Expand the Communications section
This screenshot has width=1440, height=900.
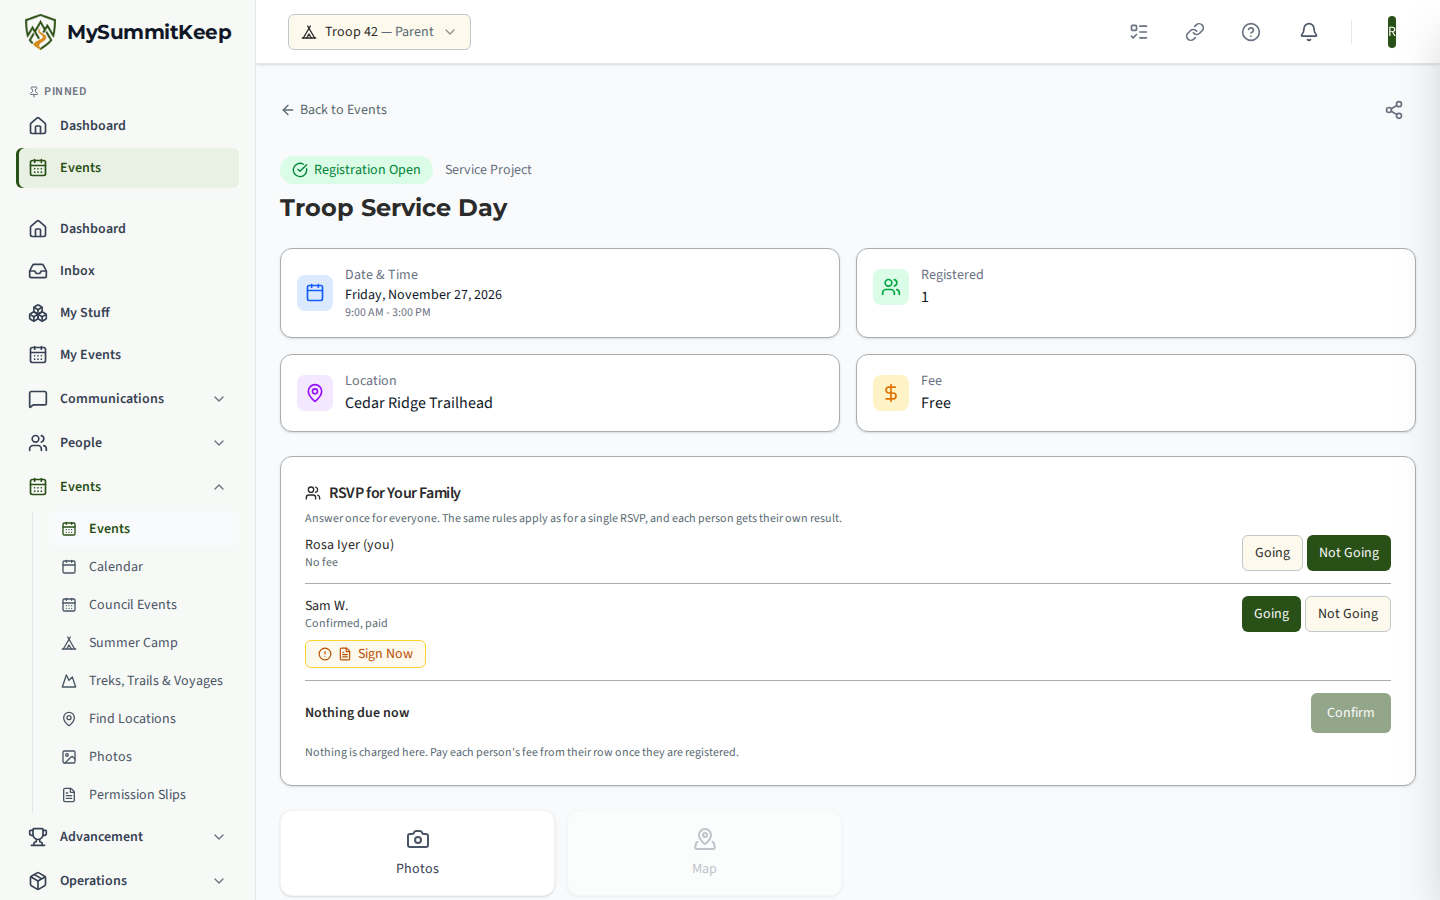[128, 399]
